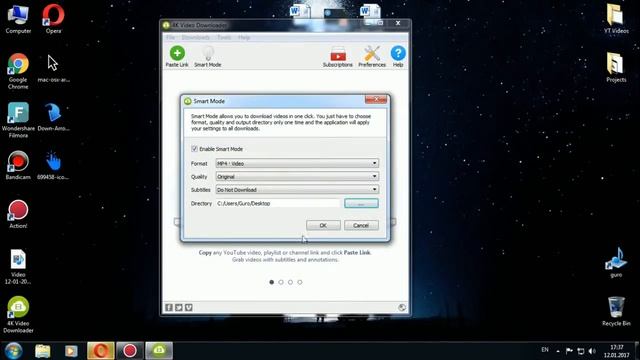The height and width of the screenshot is (360, 640).
Task: Click the directory browse button
Action: (x=361, y=203)
